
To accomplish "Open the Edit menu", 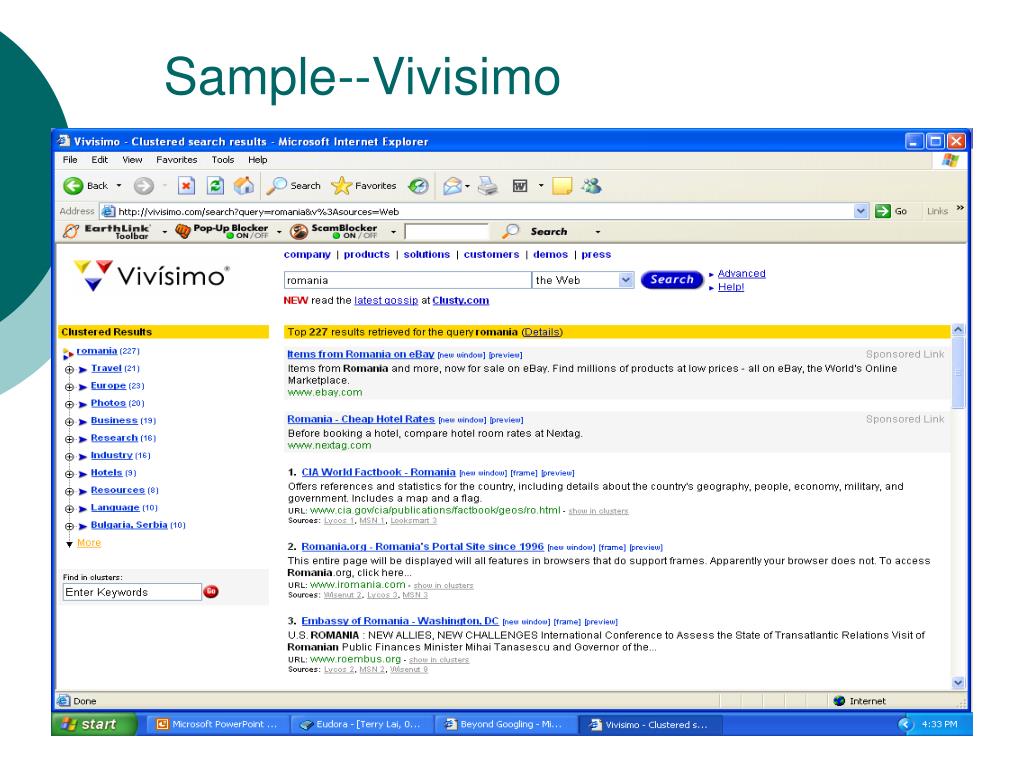I will [99, 159].
